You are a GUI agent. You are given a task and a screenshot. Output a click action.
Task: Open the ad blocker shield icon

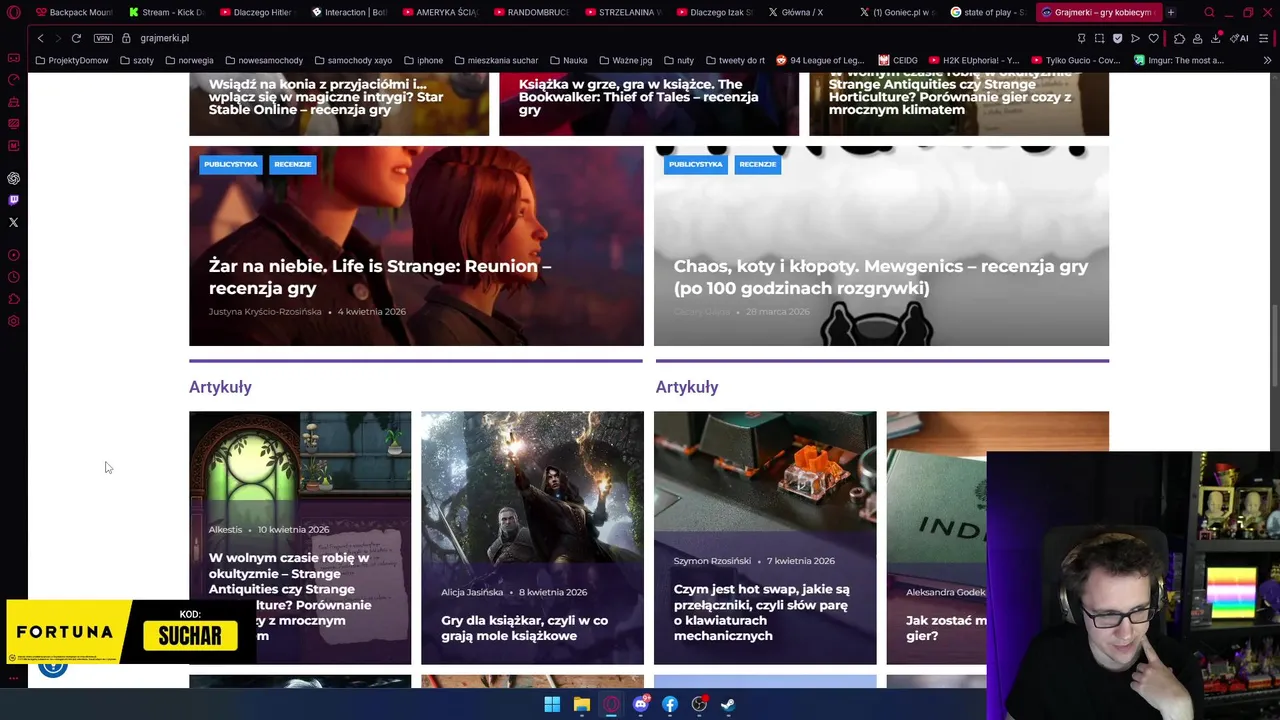[x=1117, y=38]
